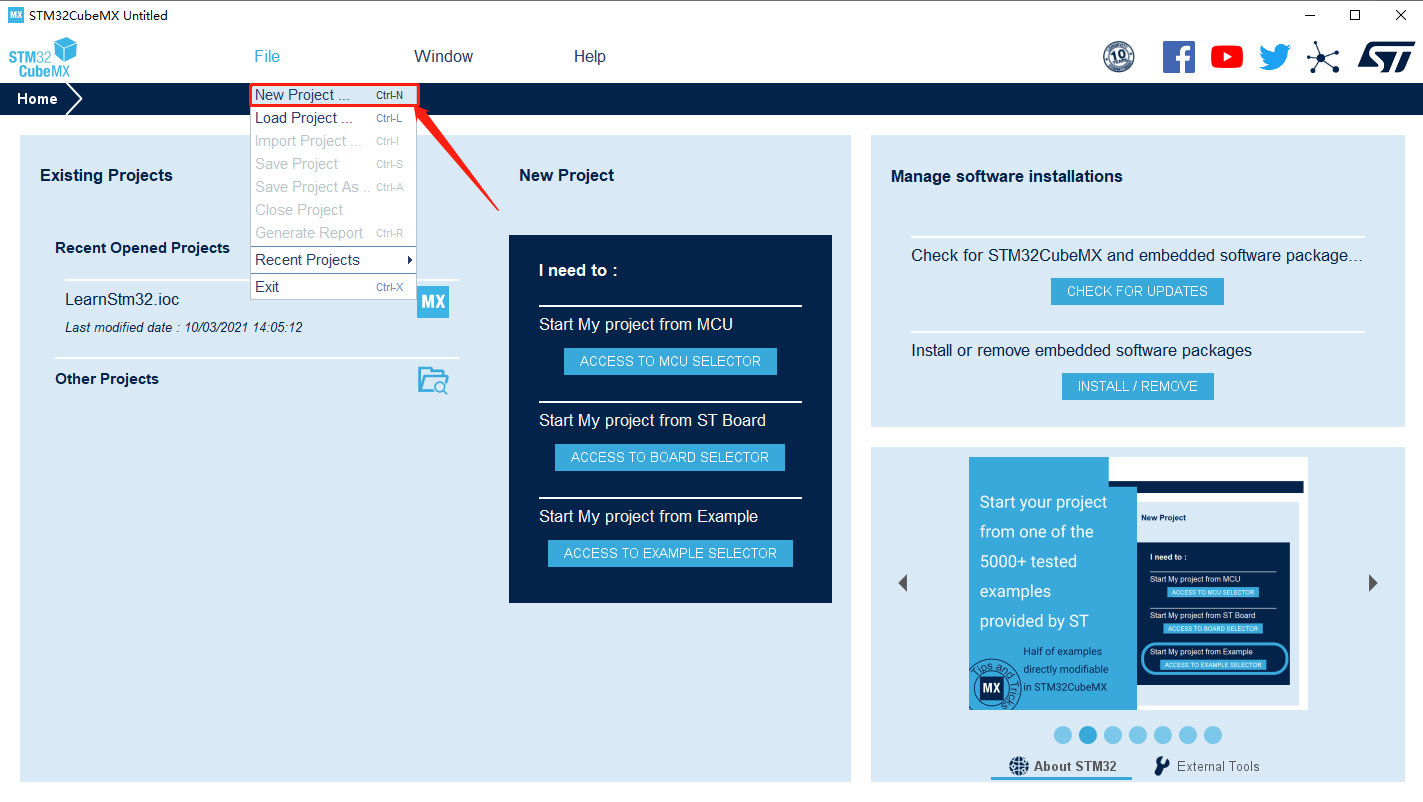This screenshot has width=1423, height=802.
Task: Click ACCESS TO BOARD SELECTOR button
Action: (x=670, y=457)
